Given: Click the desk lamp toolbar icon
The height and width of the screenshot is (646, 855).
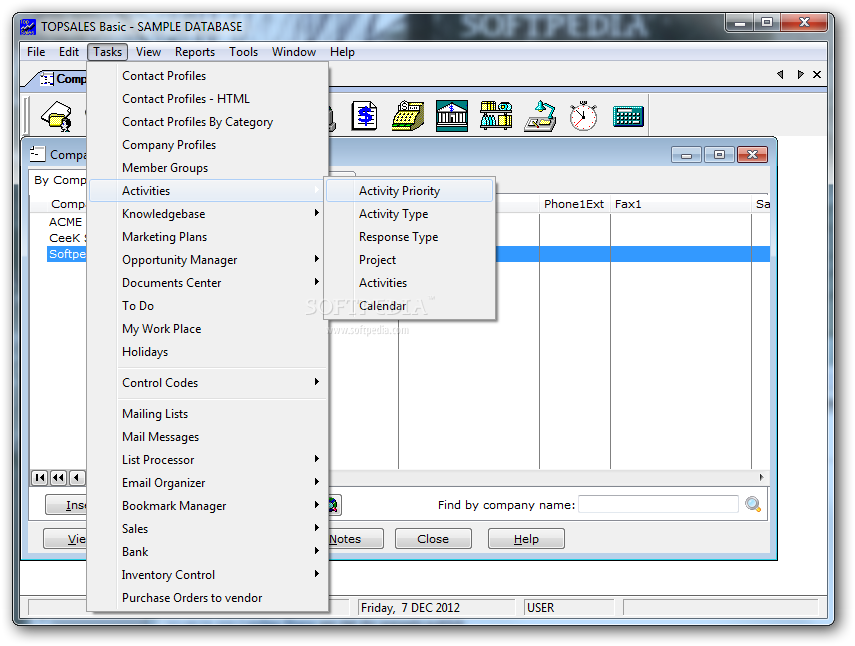Looking at the screenshot, I should [x=540, y=116].
